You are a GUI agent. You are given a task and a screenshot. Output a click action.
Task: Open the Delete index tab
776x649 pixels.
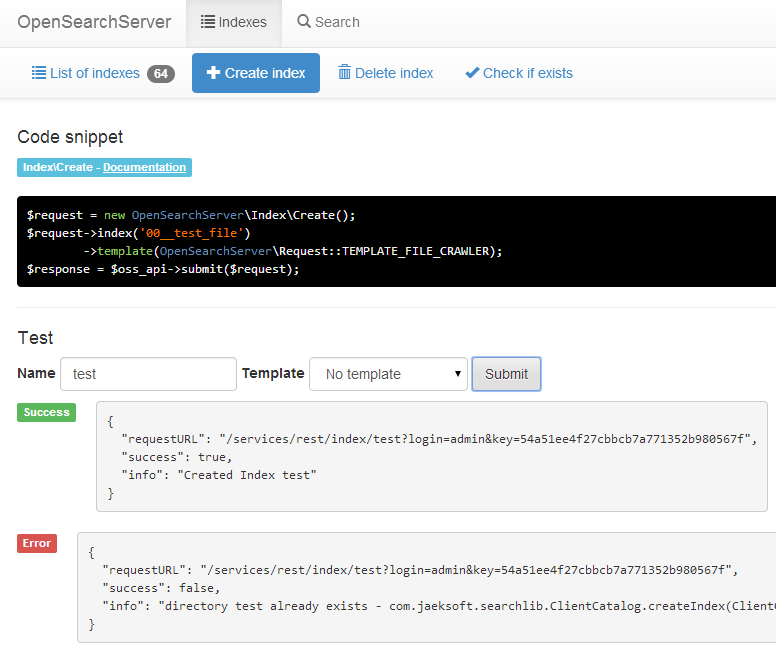pyautogui.click(x=385, y=73)
